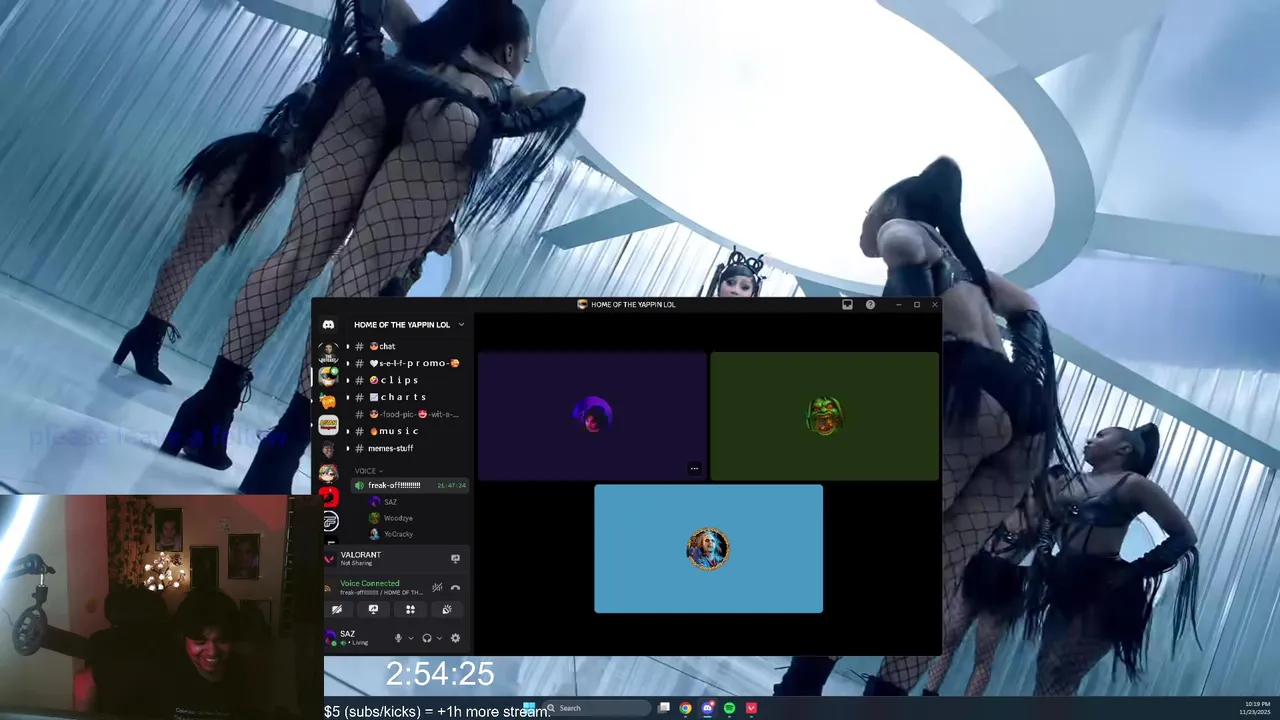Open the Windows Start menu
The width and height of the screenshot is (1280, 720).
(529, 708)
